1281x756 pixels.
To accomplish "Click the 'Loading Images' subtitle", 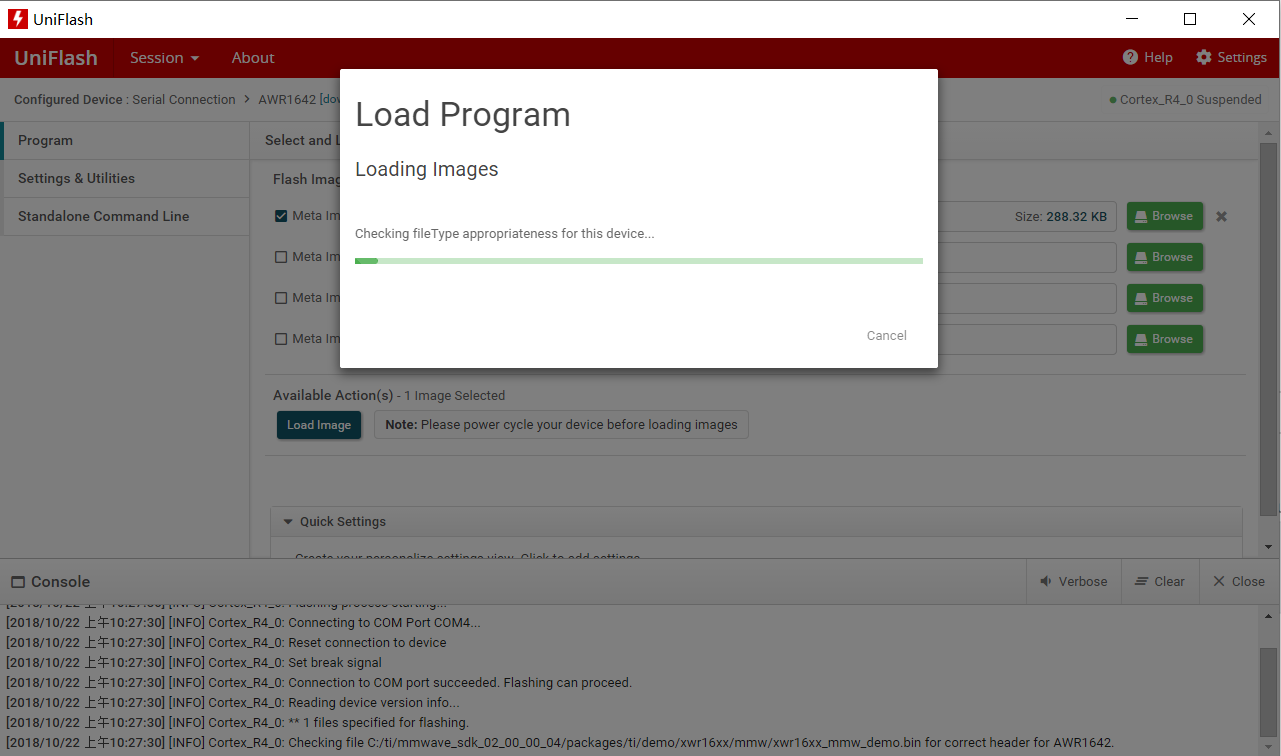I will (x=427, y=170).
